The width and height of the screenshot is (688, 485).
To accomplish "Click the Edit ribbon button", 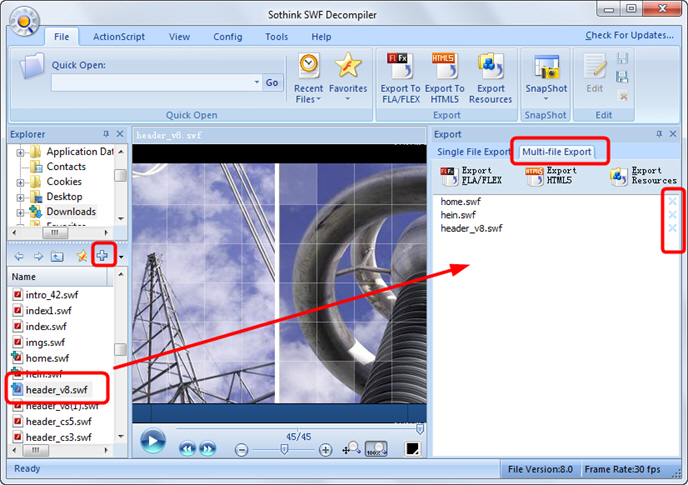I will click(x=595, y=73).
